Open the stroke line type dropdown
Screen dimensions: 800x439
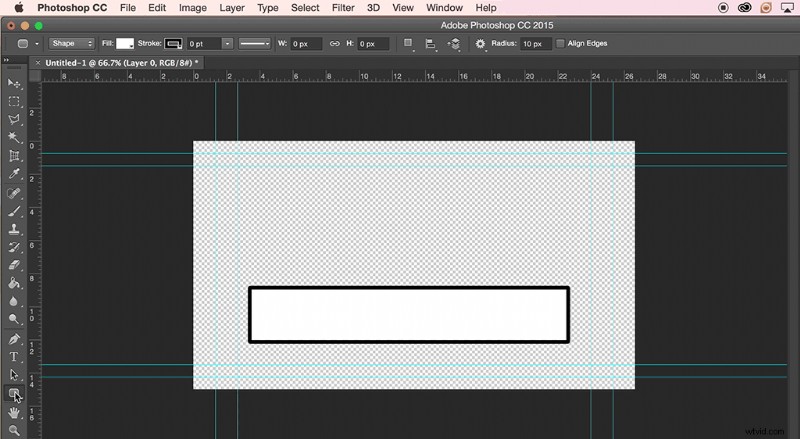click(255, 44)
